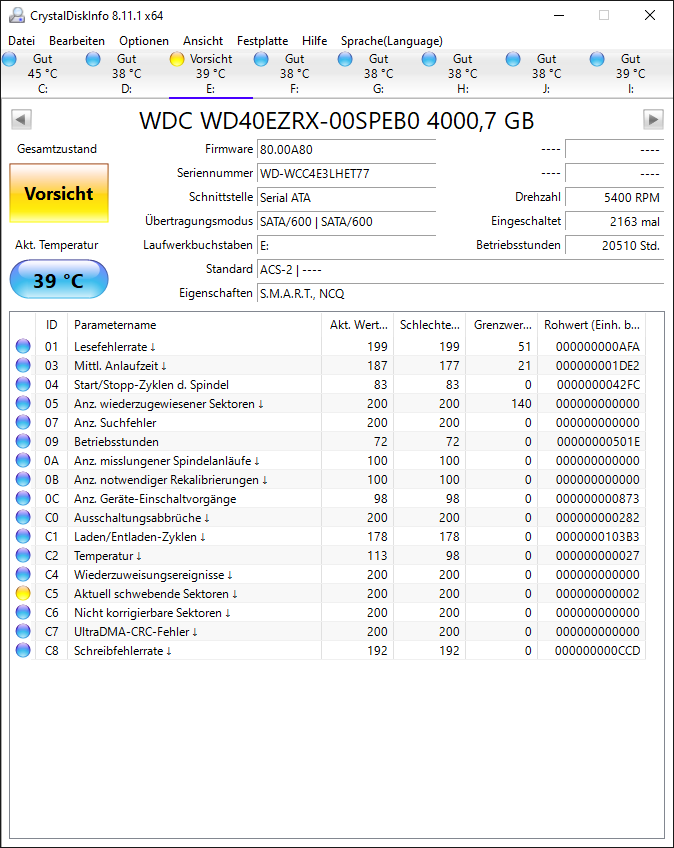Viewport: 674px width, 848px height.
Task: Click the ID column header
Action: click(x=51, y=324)
